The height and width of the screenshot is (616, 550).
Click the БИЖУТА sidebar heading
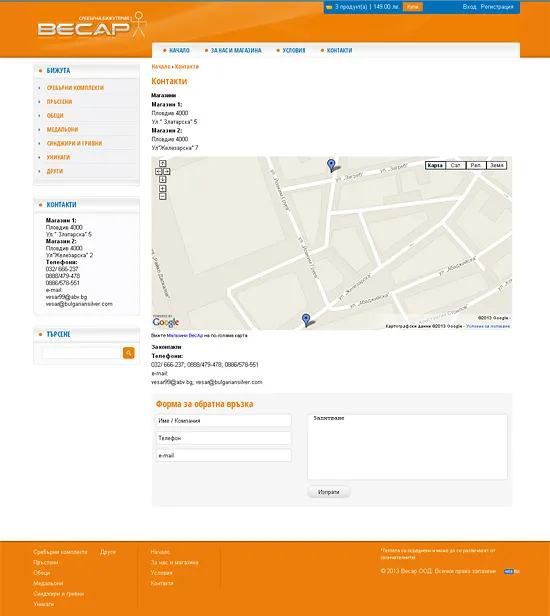[58, 71]
